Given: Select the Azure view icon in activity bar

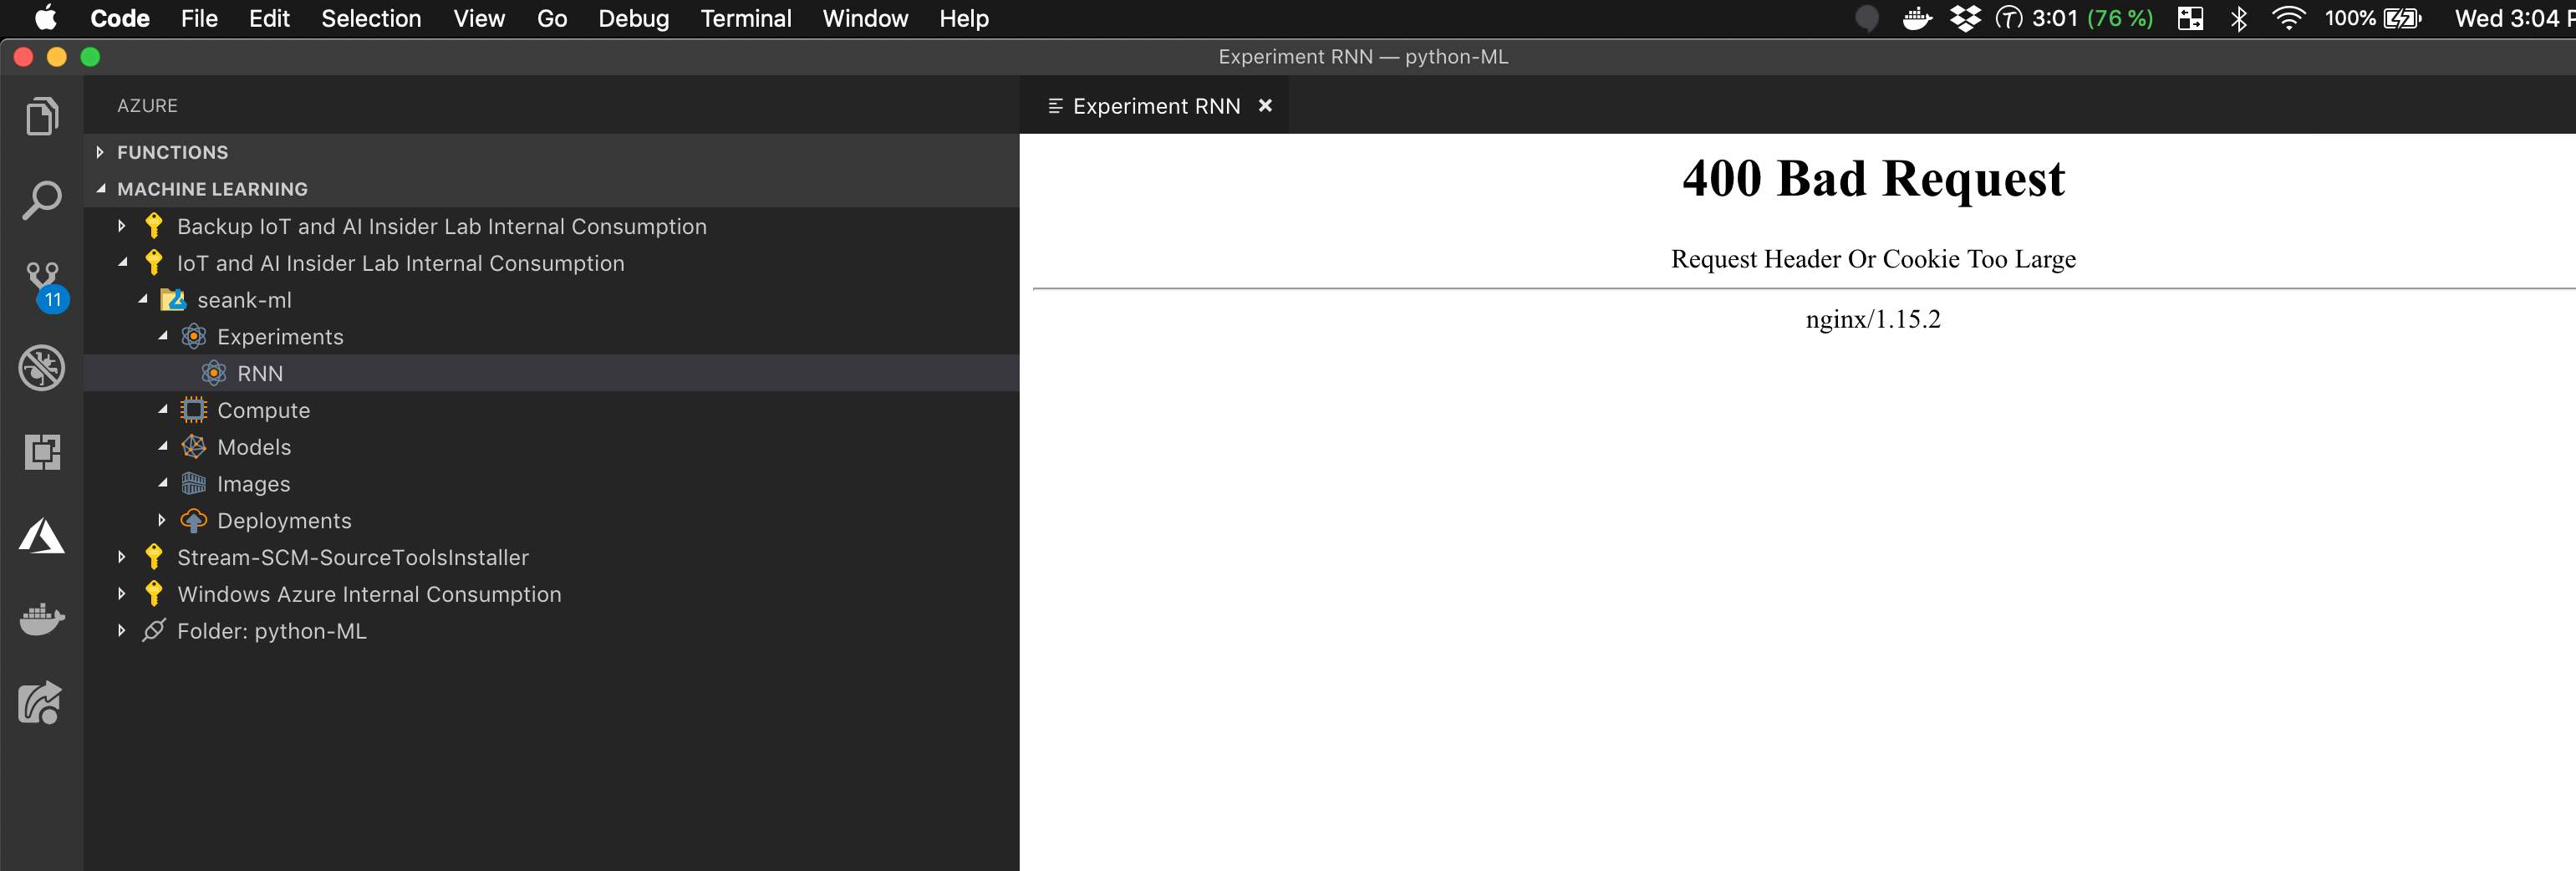Looking at the screenshot, I should point(41,536).
